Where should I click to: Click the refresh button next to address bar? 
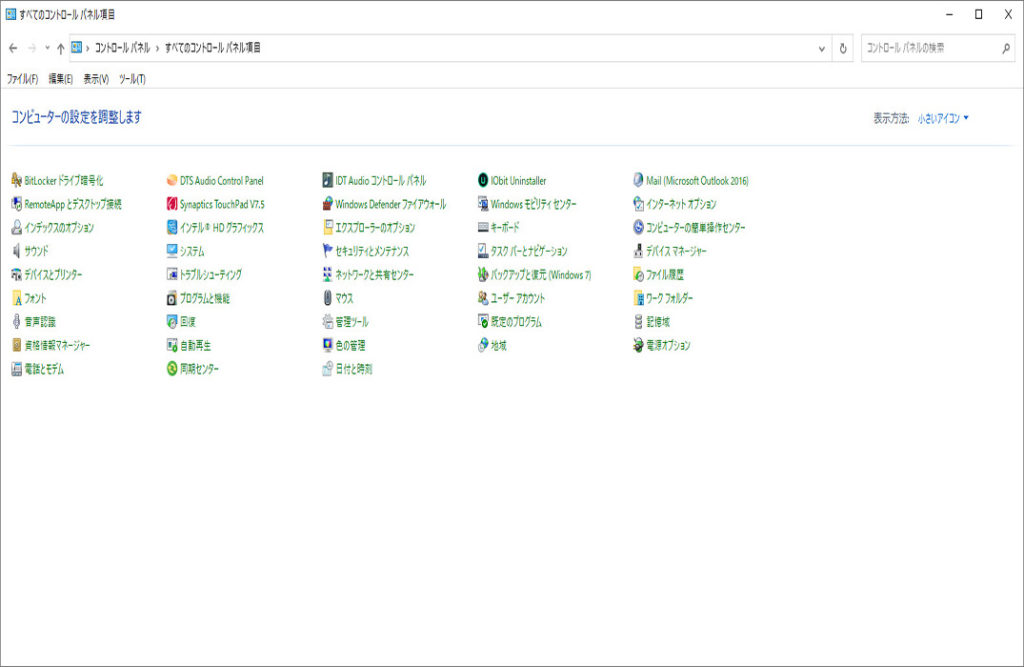(x=844, y=48)
